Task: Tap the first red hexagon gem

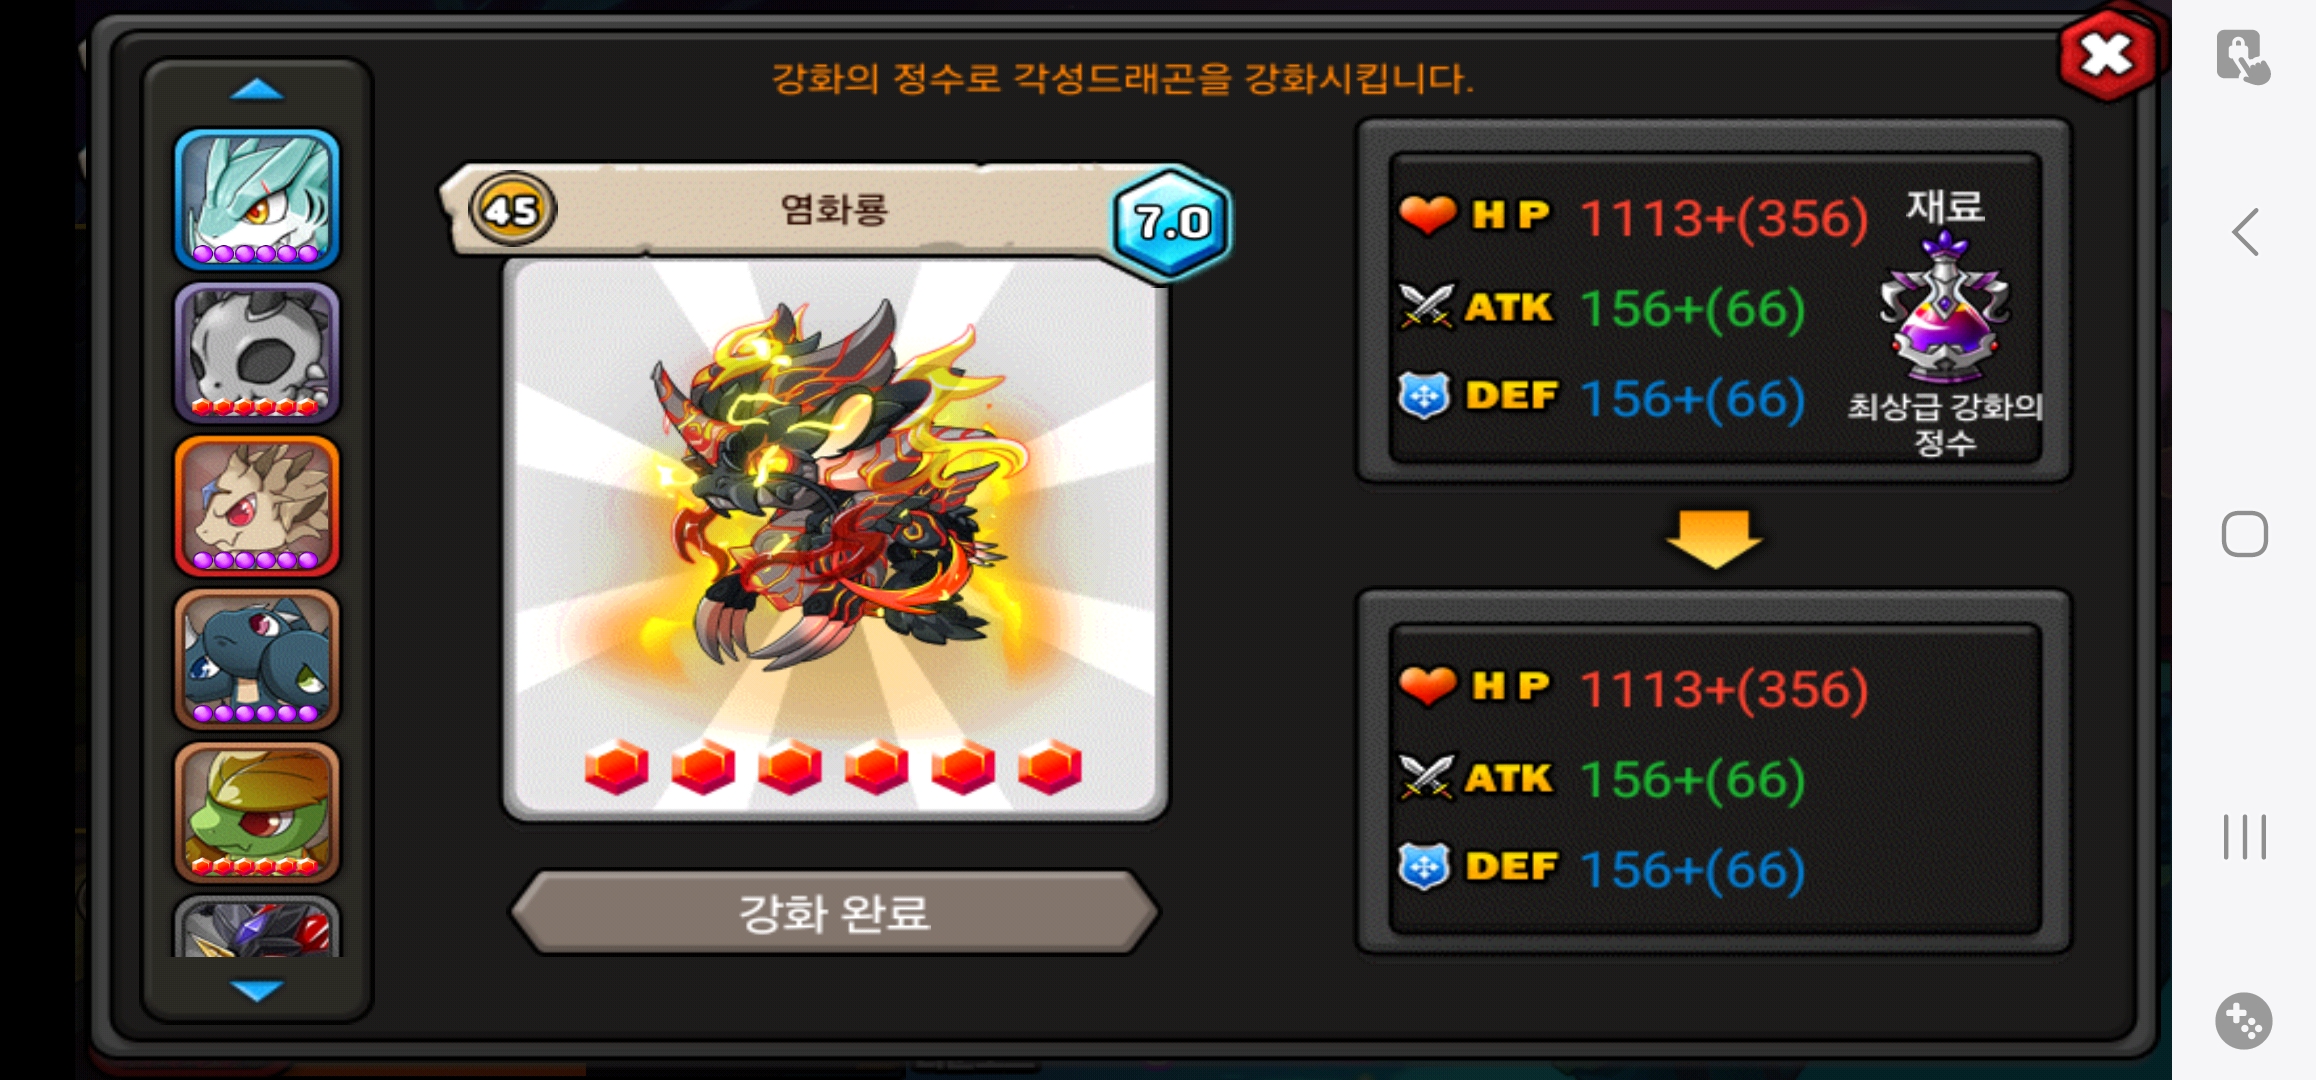Action: [616, 767]
